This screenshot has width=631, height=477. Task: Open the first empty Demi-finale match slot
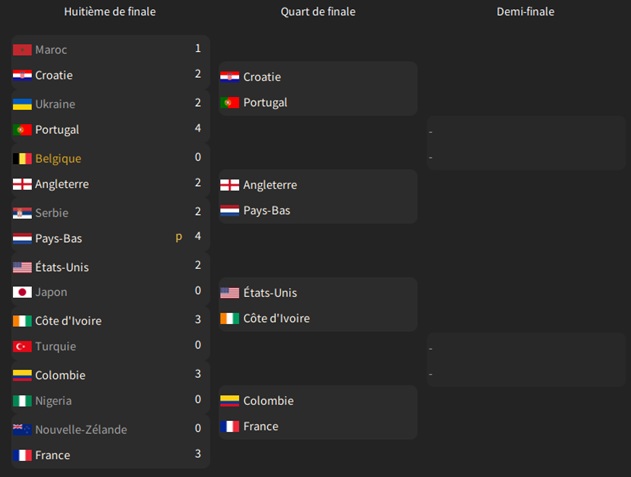pos(526,143)
